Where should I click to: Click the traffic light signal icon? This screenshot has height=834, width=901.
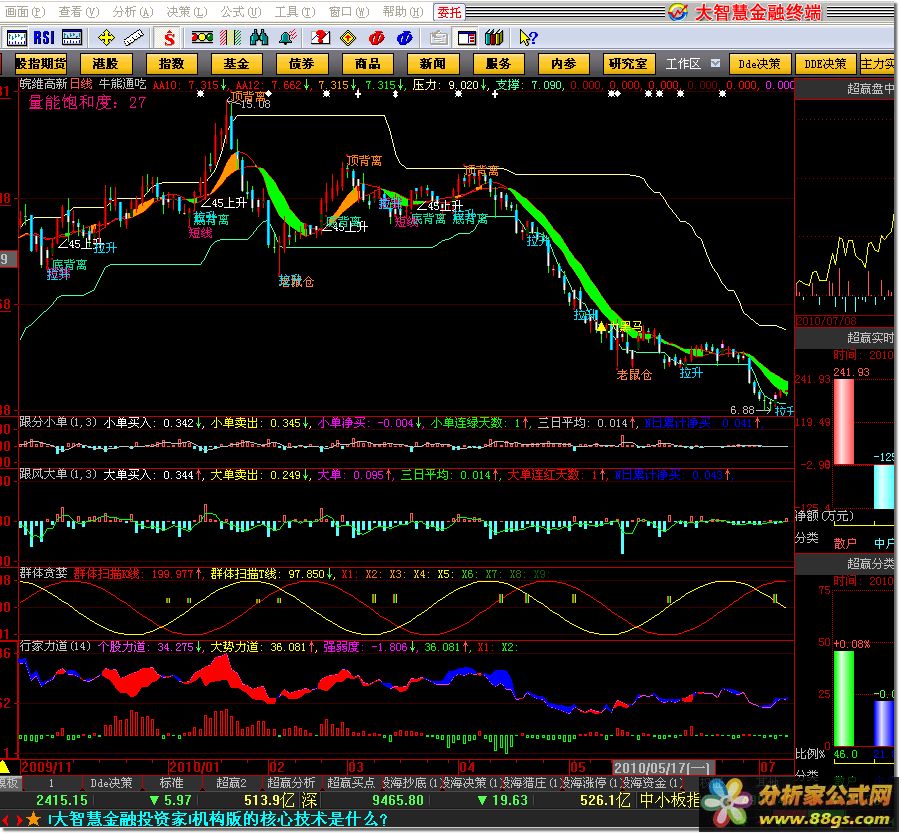(x=202, y=38)
